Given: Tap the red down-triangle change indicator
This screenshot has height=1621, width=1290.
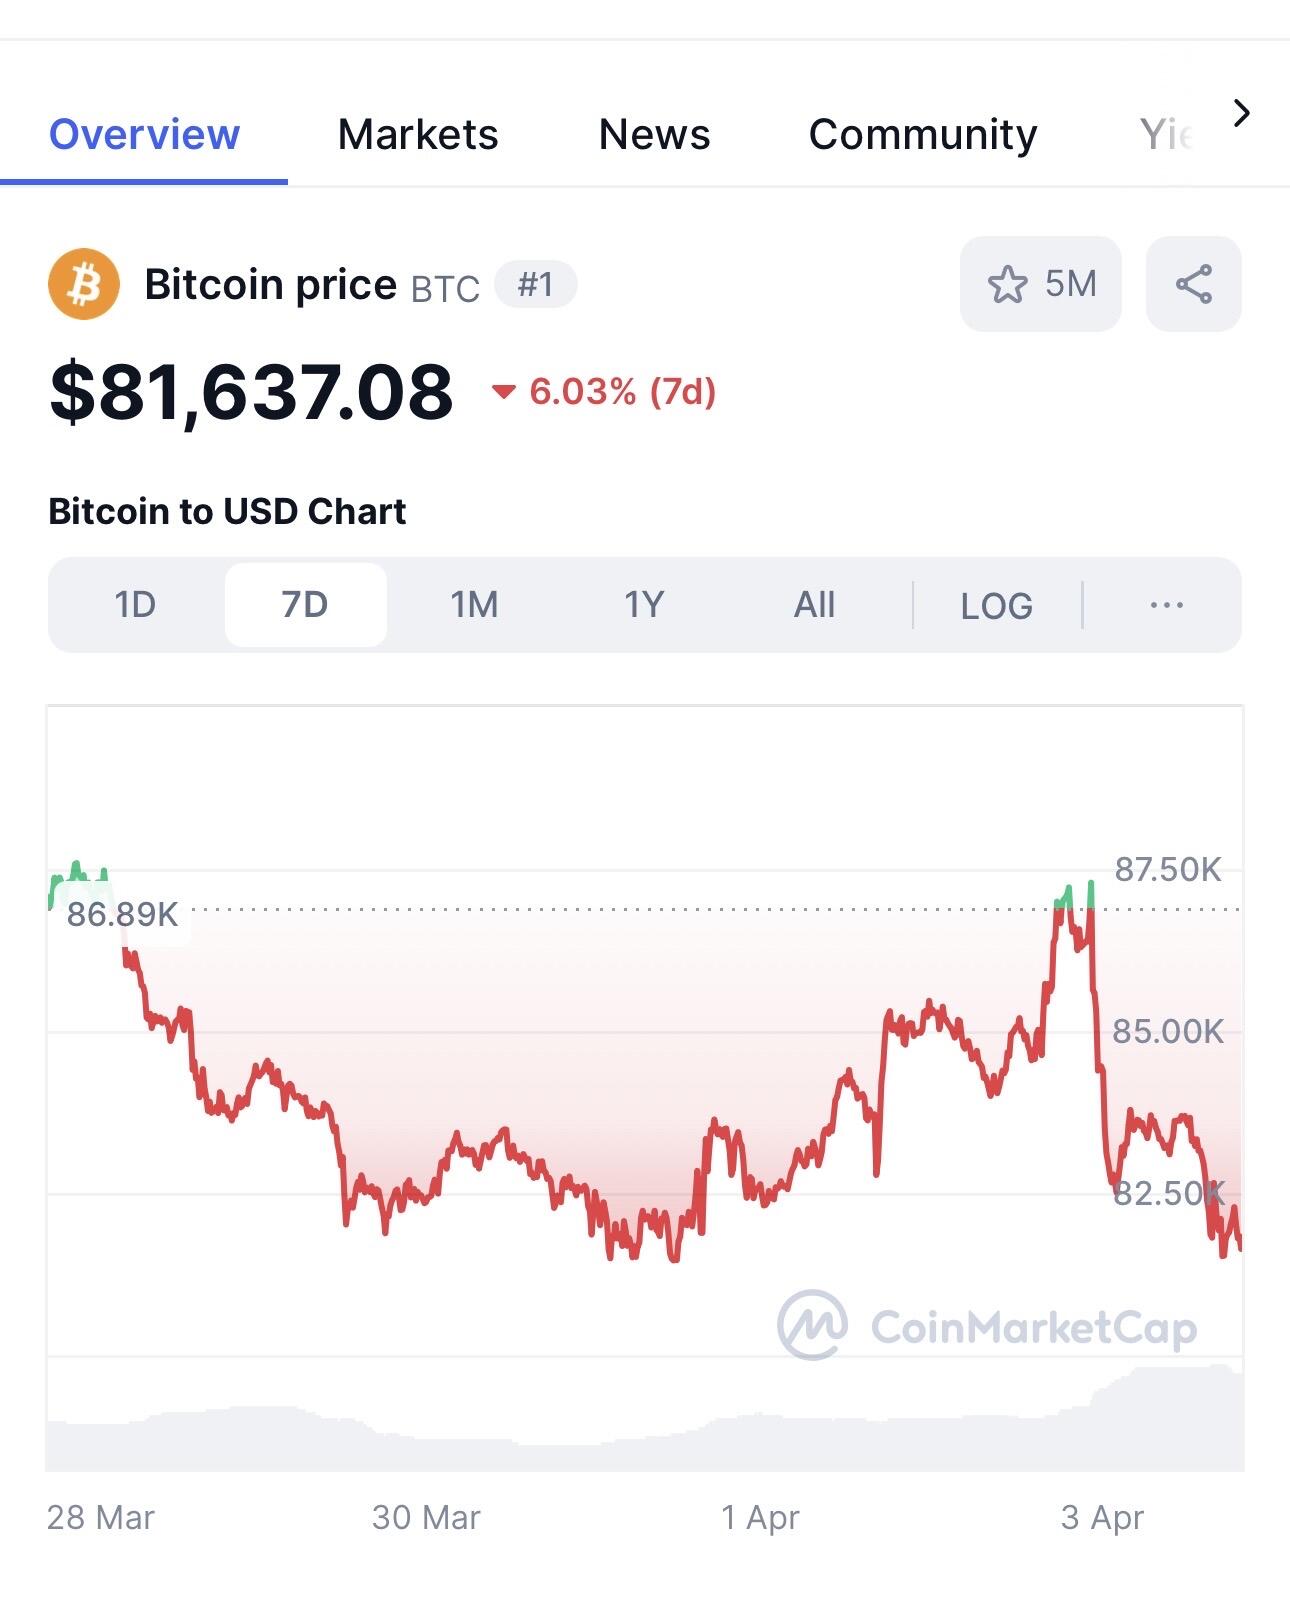Looking at the screenshot, I should [503, 392].
